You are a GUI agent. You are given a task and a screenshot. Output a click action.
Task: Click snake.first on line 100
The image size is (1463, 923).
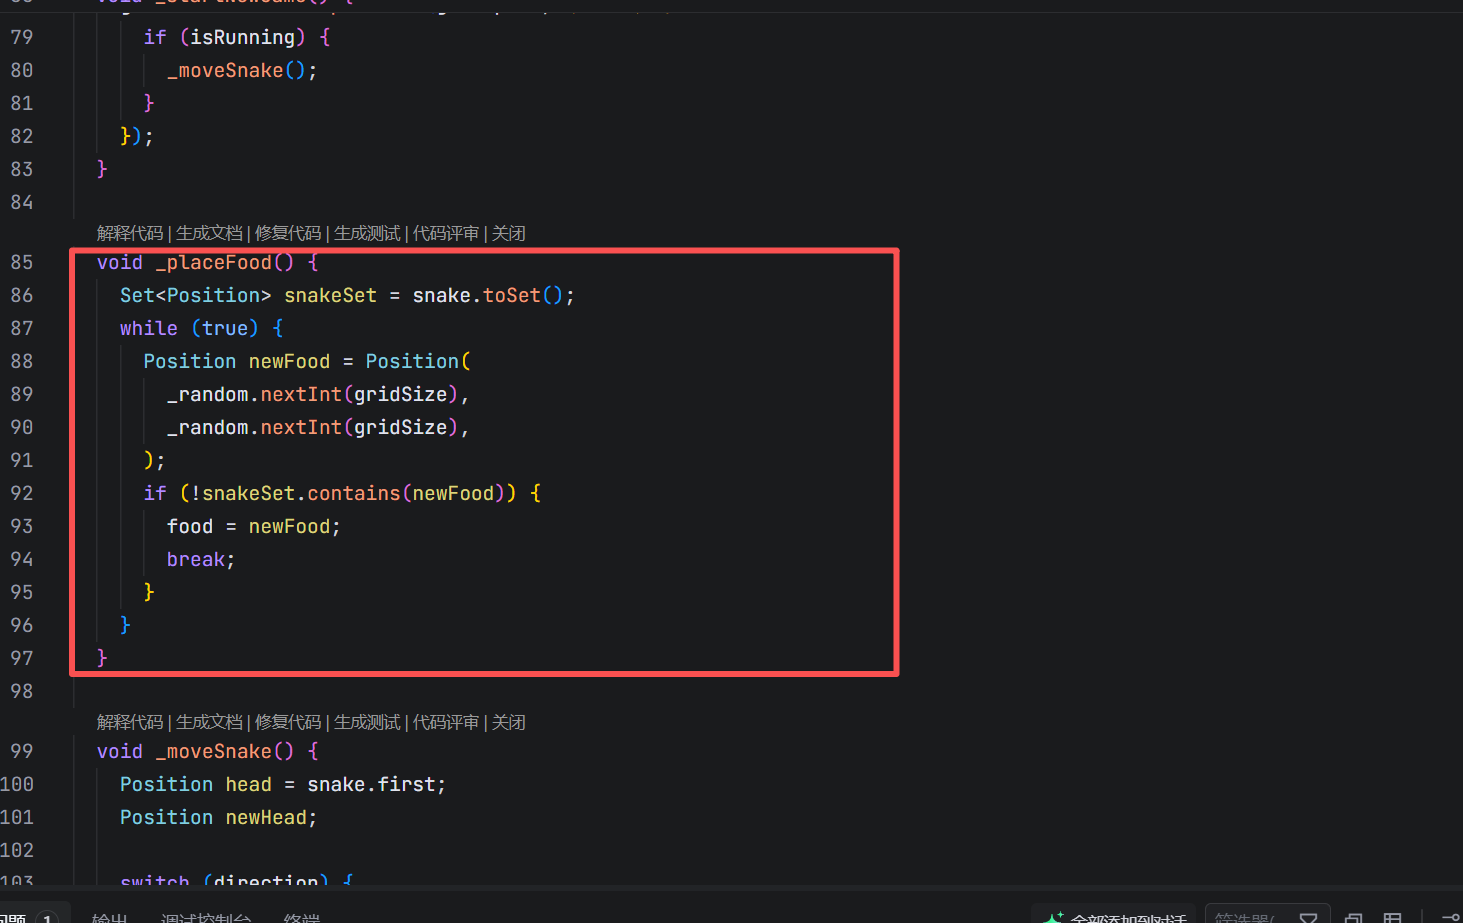(371, 784)
